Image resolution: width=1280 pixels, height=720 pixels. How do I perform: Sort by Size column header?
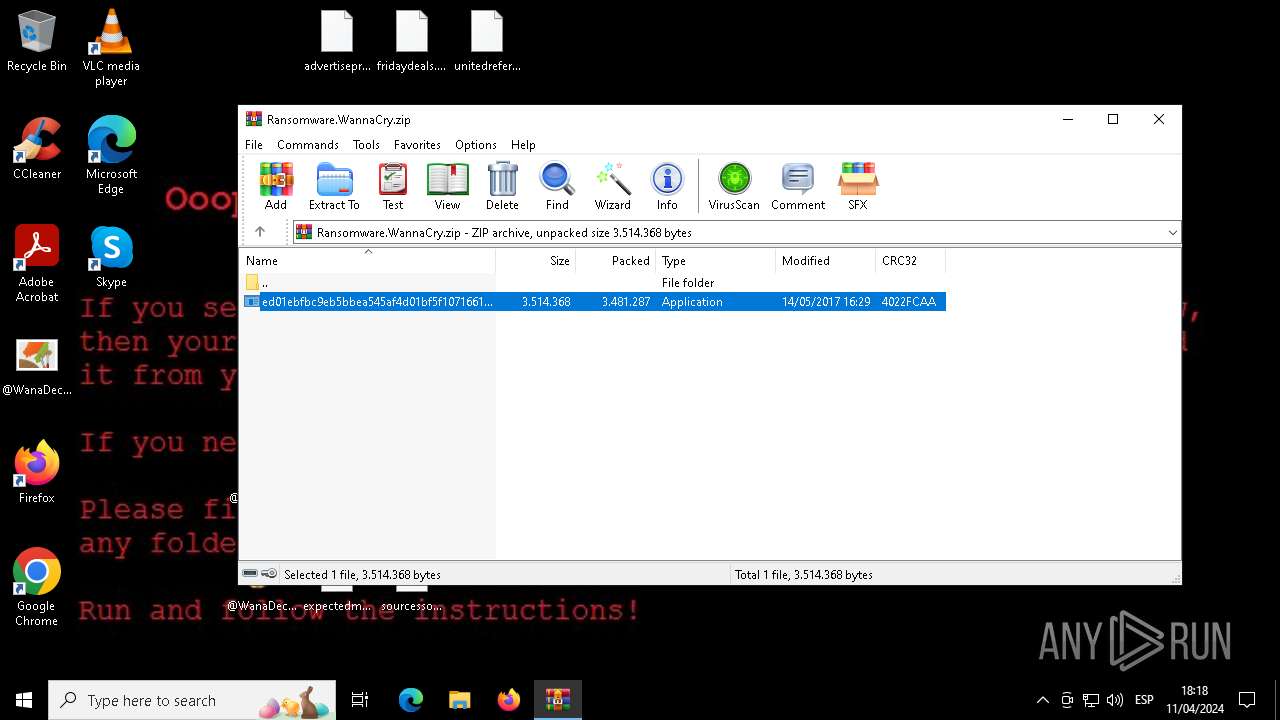tap(536, 261)
